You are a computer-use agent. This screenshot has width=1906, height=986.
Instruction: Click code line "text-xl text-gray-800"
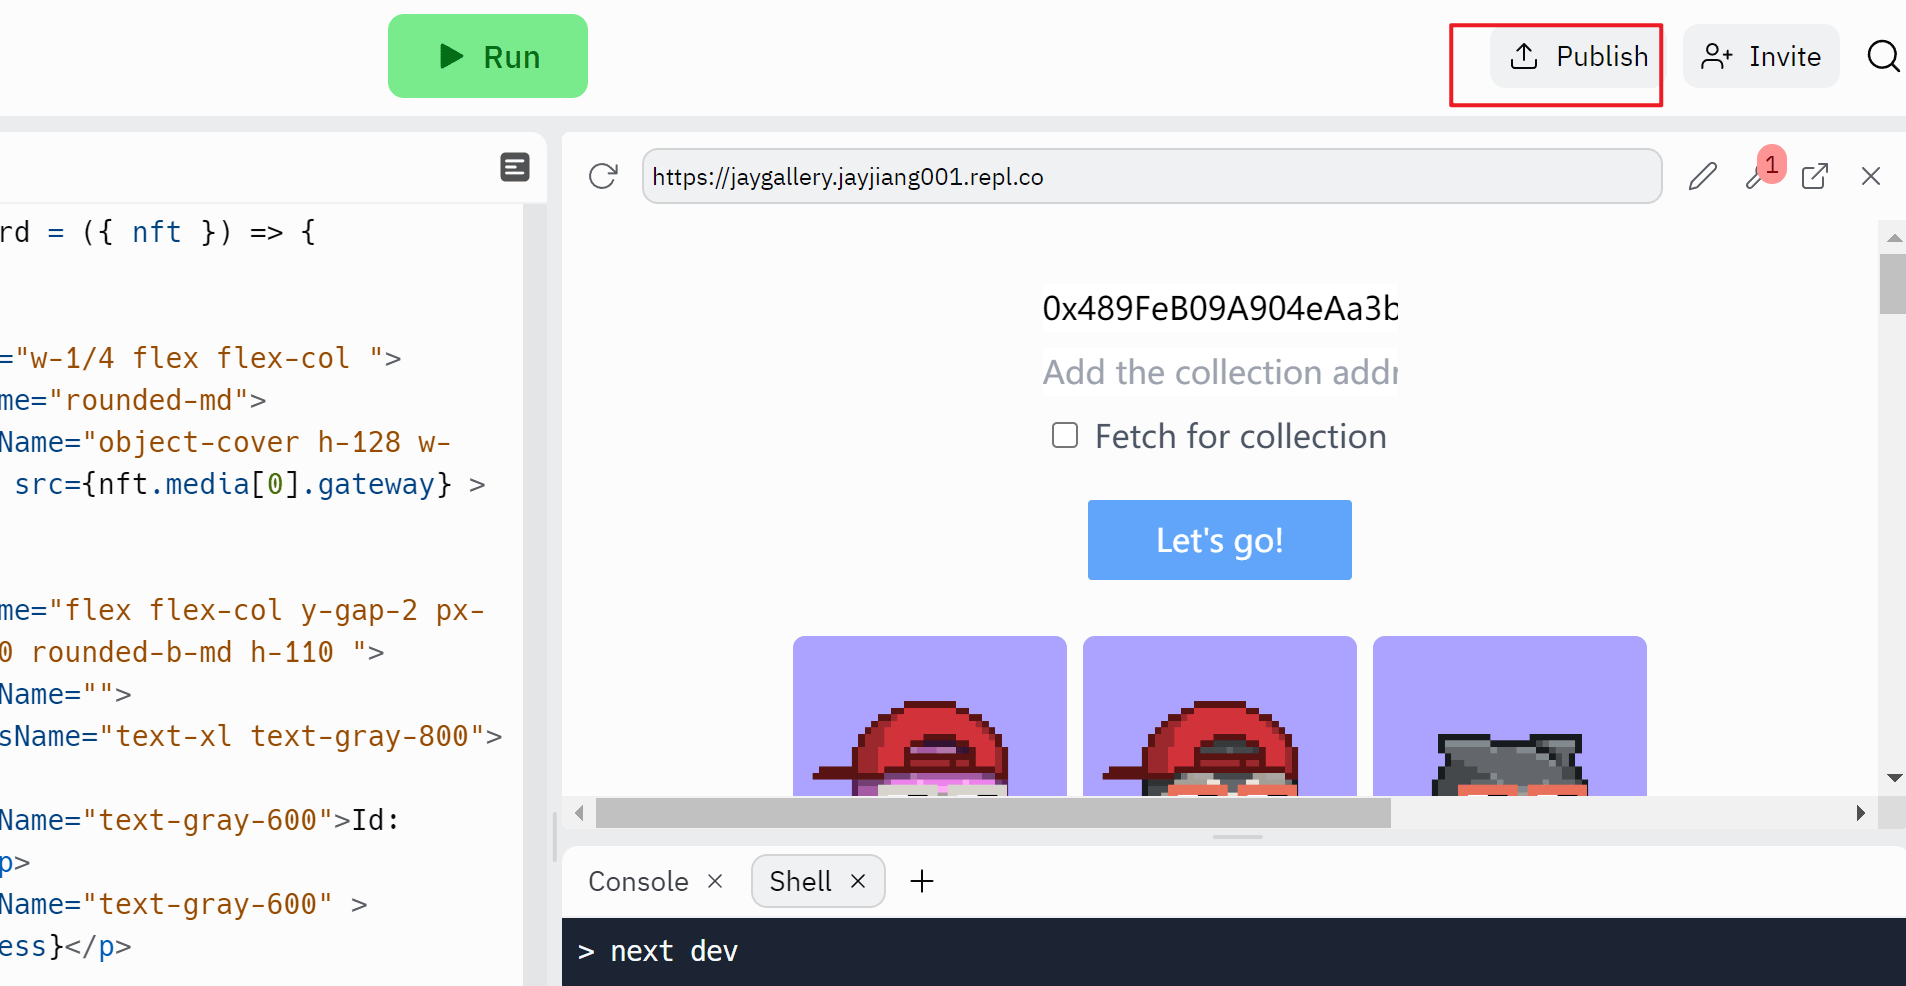(x=293, y=736)
